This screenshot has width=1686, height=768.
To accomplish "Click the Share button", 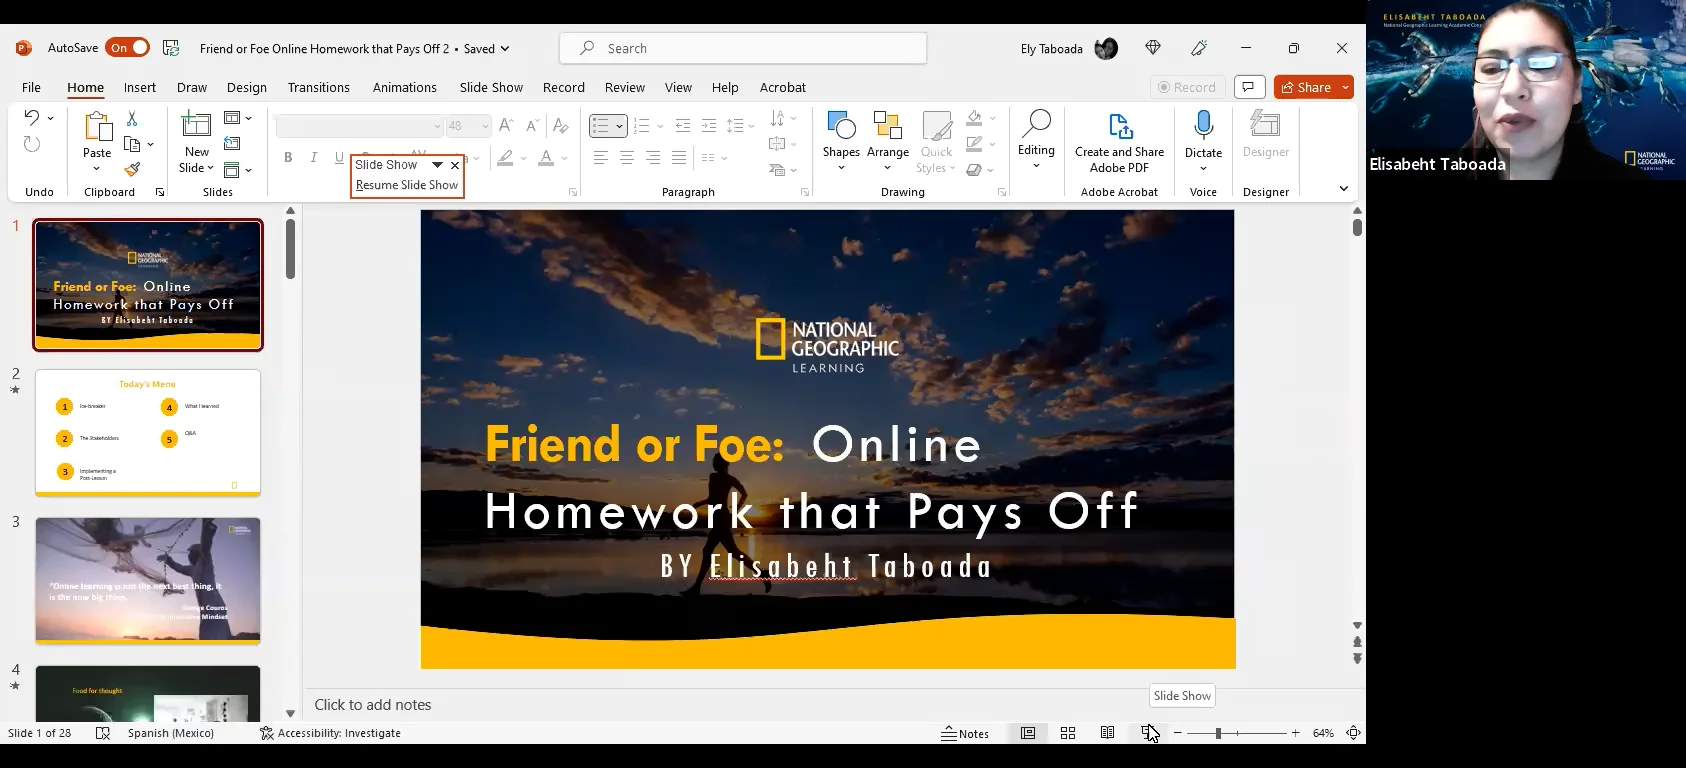I will tap(1307, 87).
